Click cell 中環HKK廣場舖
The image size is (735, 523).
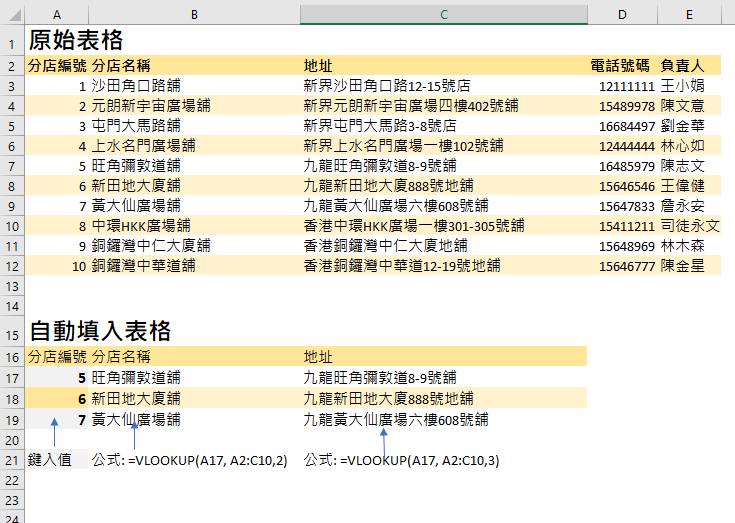click(x=141, y=226)
